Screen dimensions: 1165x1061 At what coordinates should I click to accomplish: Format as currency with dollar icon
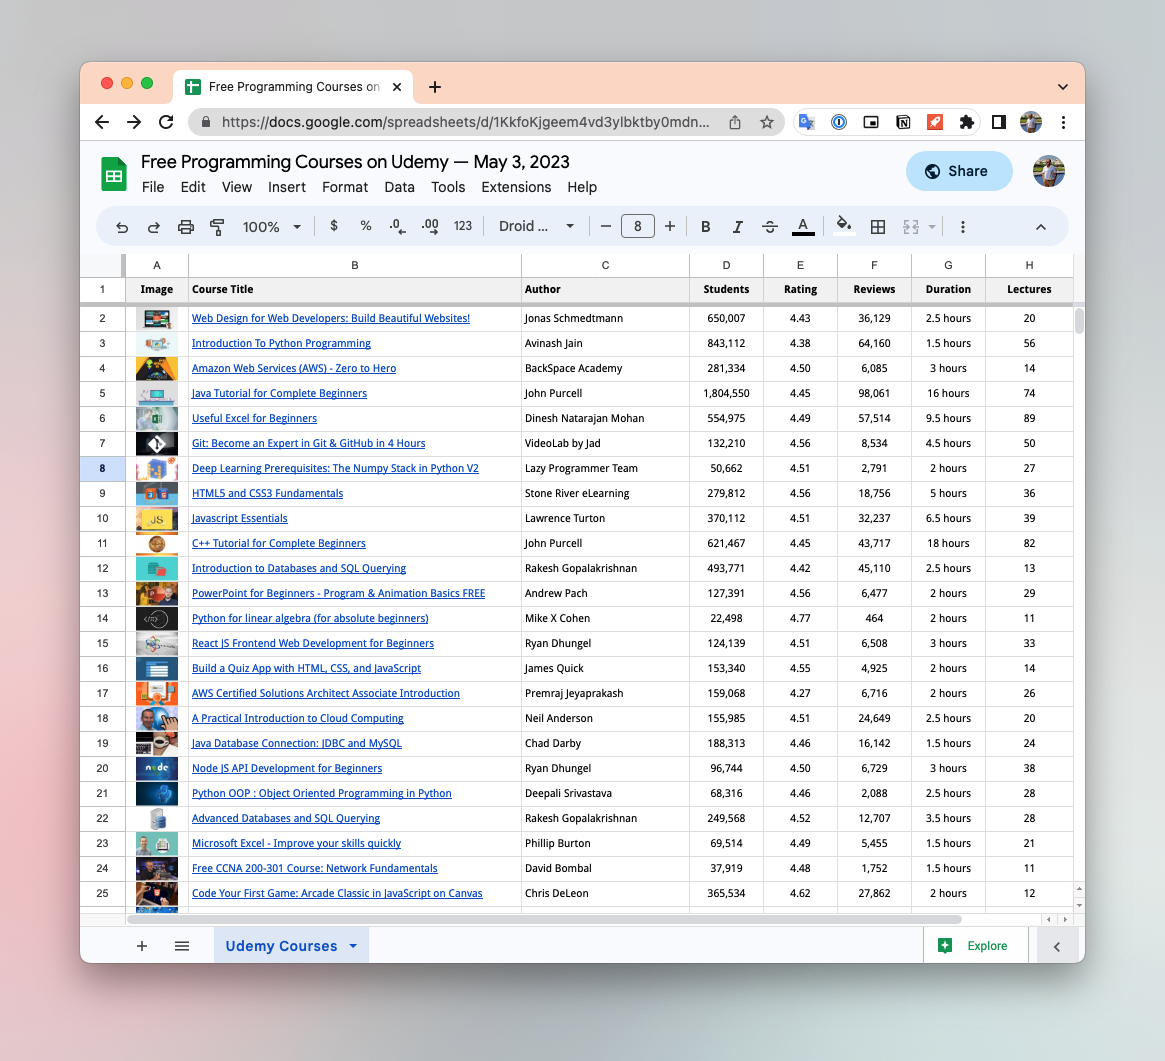(334, 226)
